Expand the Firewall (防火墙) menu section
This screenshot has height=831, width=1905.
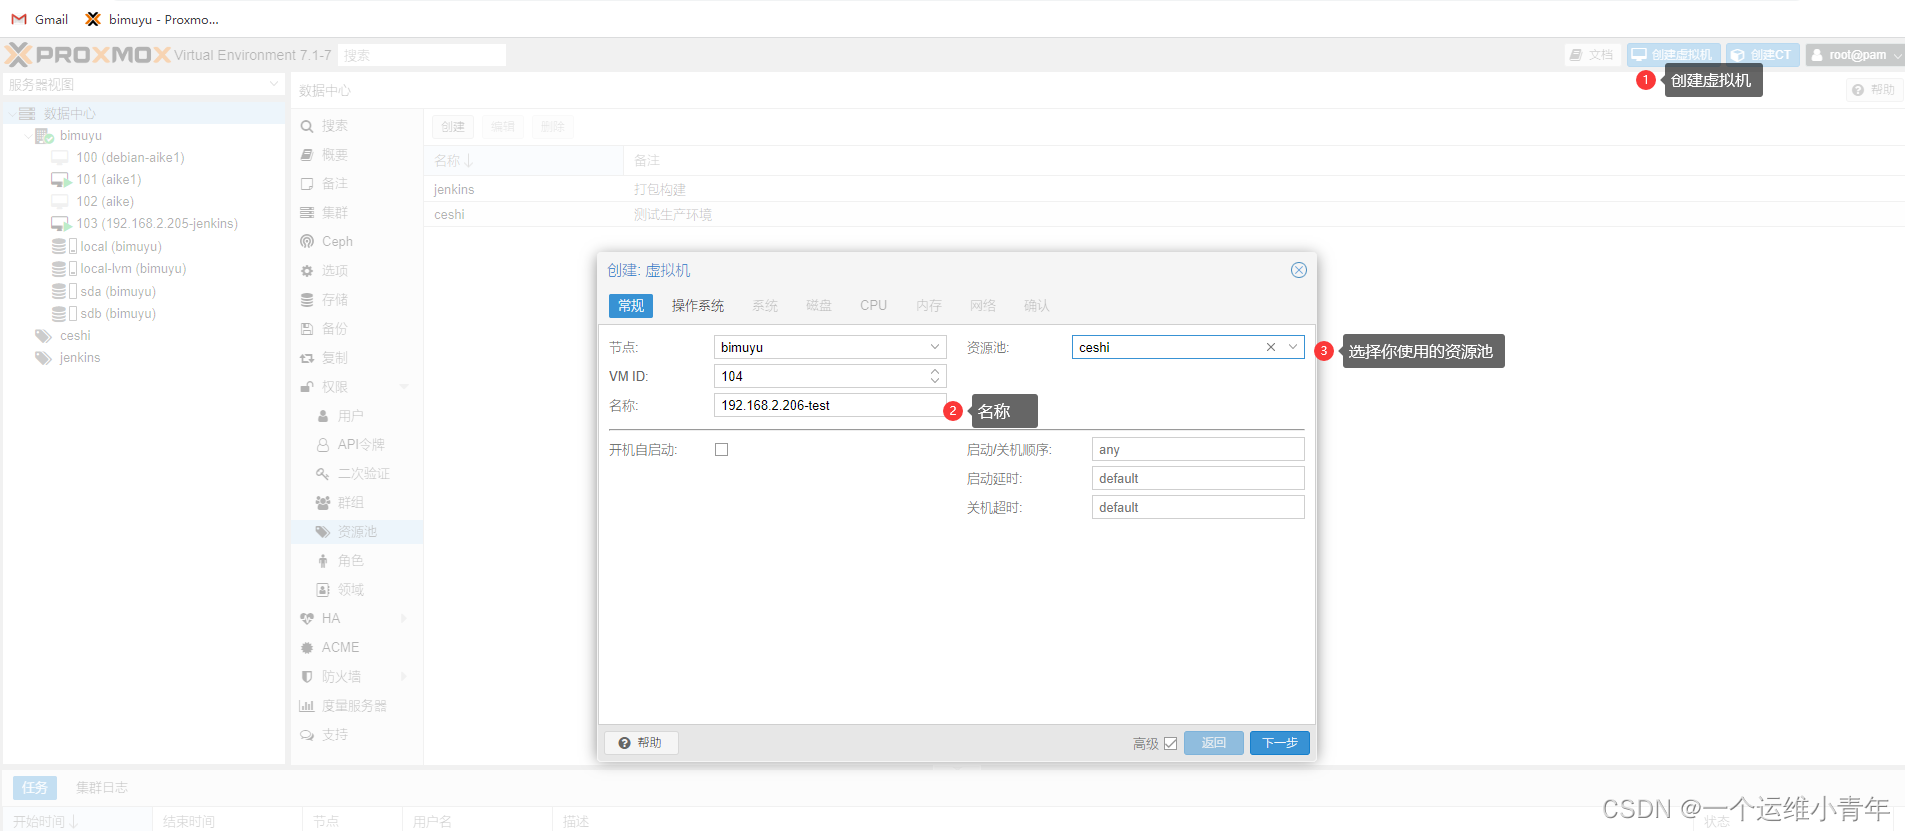(x=404, y=677)
